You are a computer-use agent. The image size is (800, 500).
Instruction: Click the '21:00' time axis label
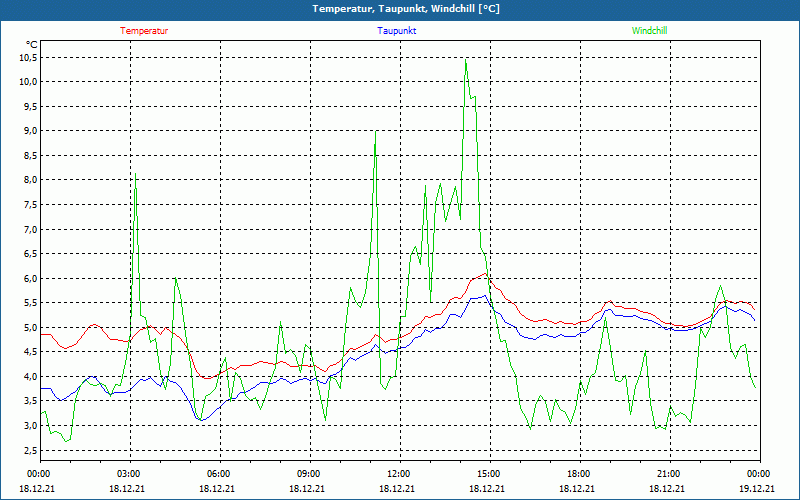coord(669,474)
